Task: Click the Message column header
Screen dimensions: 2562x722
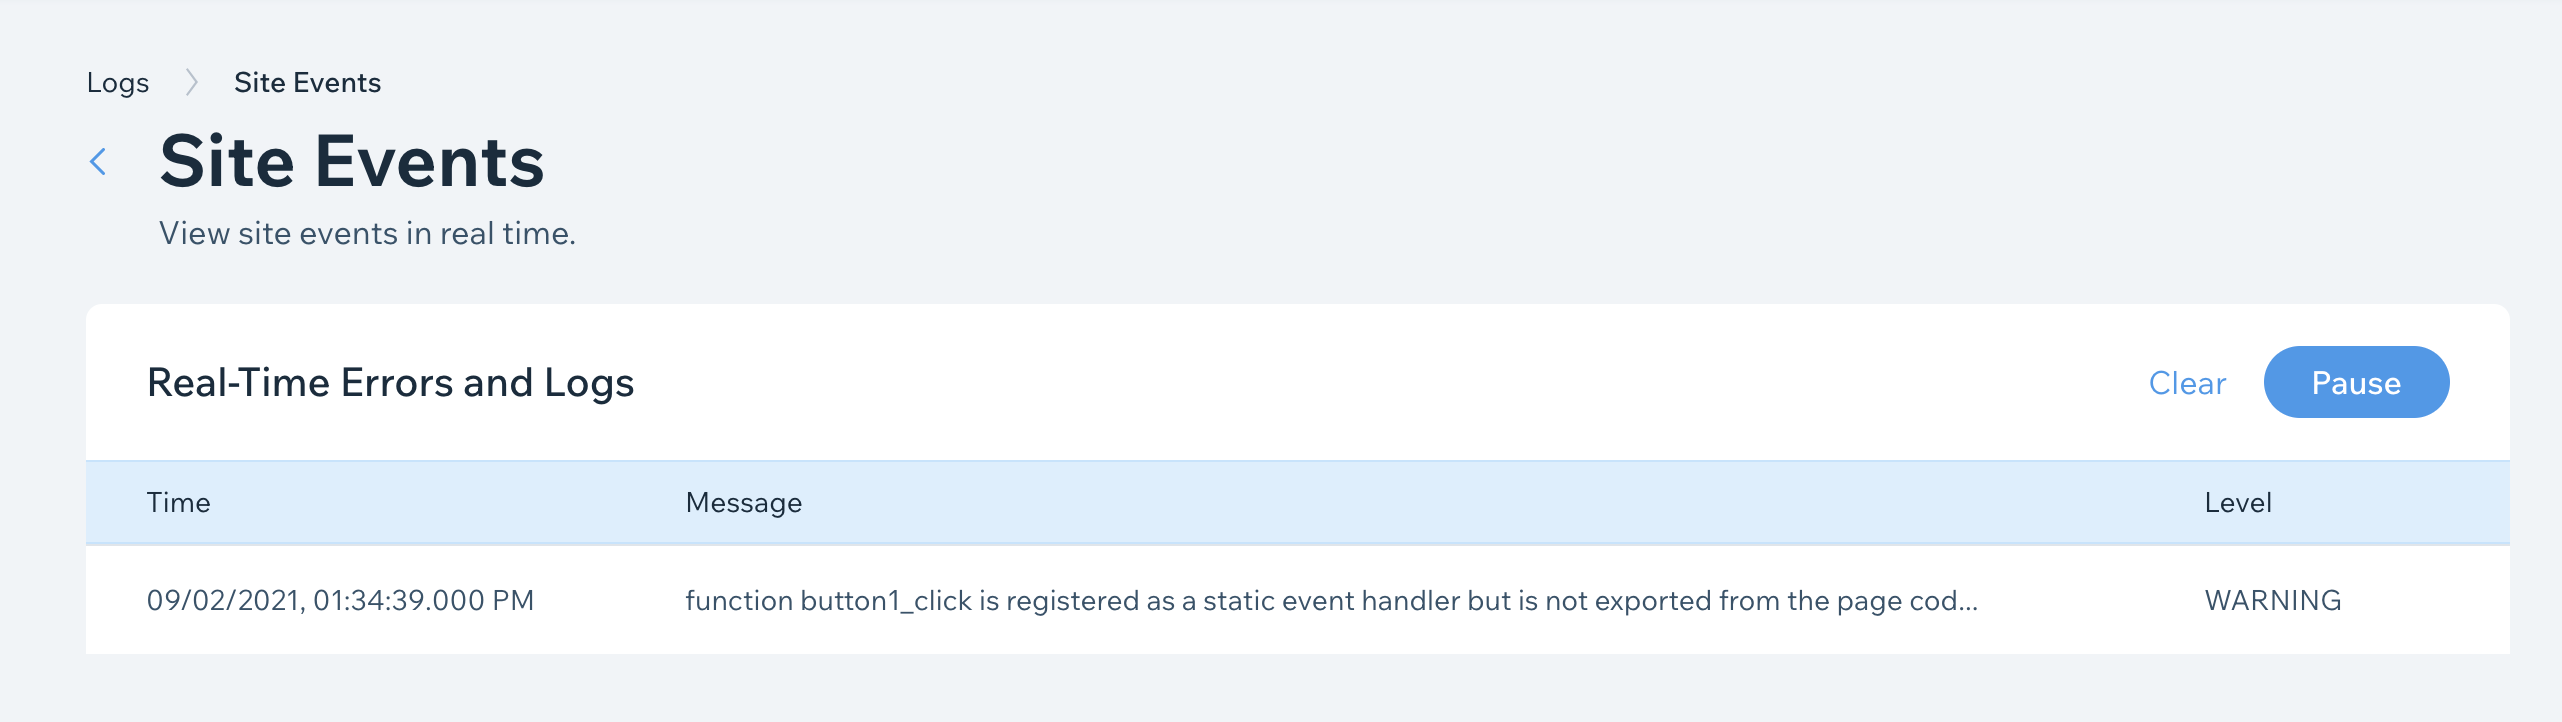Action: (x=743, y=502)
